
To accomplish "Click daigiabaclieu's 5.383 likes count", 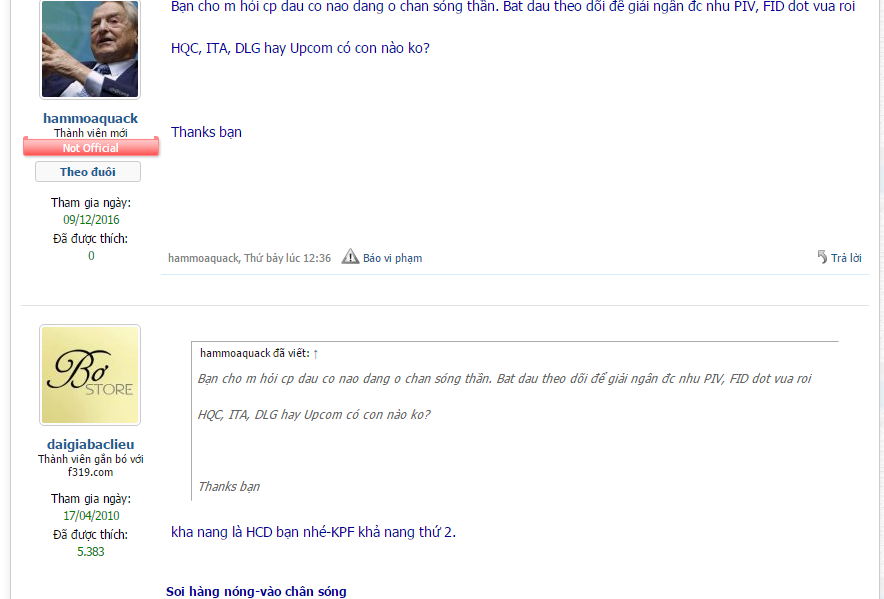I will [91, 552].
